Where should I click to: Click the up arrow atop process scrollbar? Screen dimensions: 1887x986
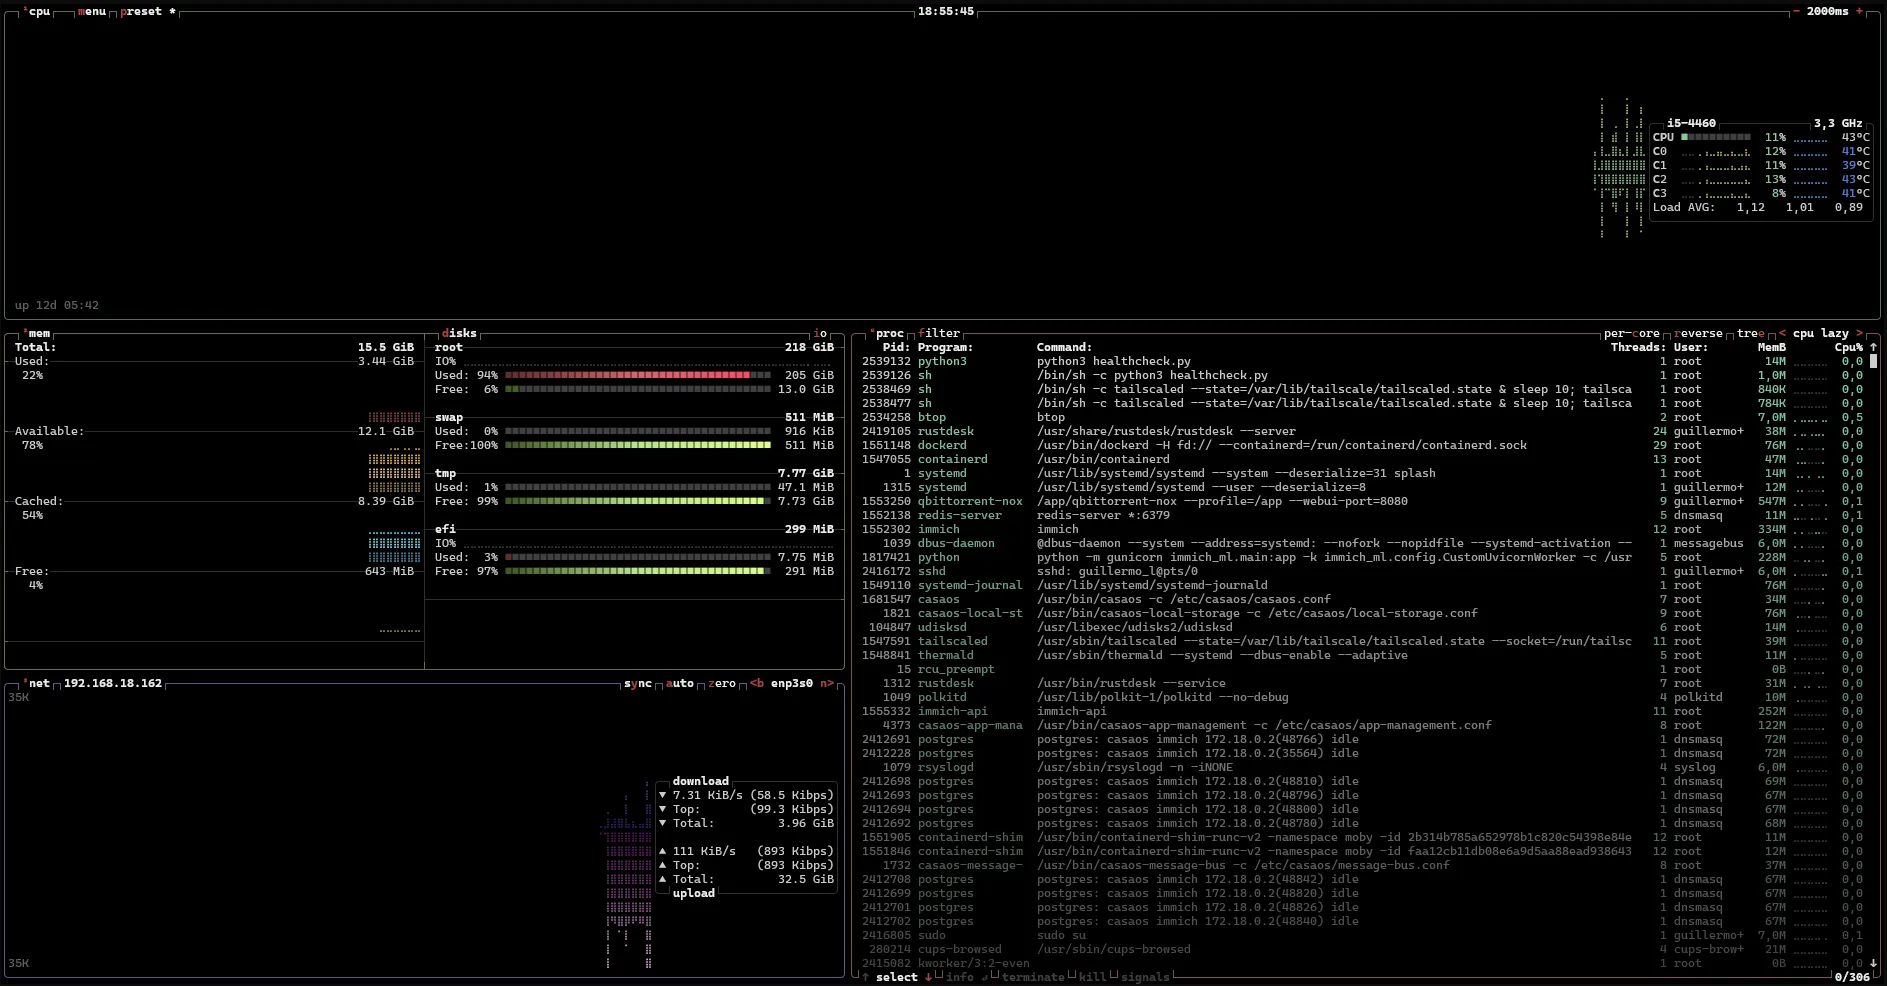[1873, 347]
